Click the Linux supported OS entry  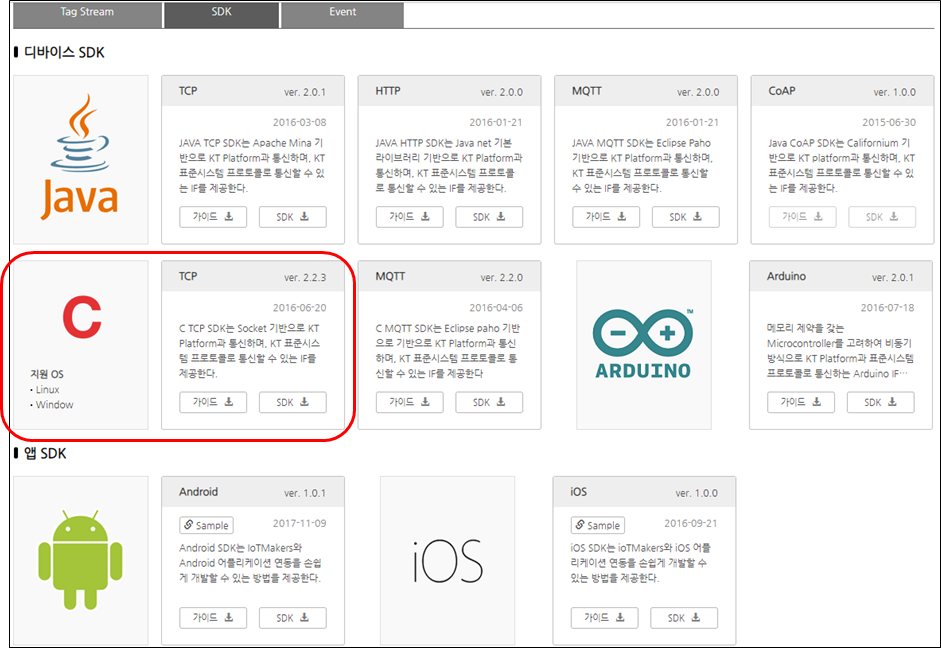click(47, 389)
